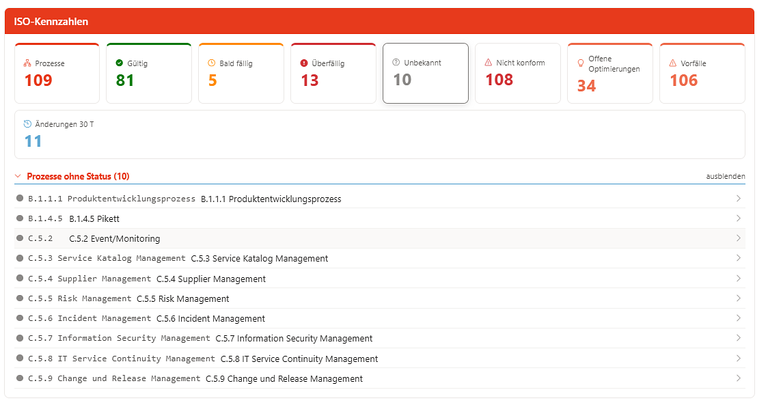Screen dimensions: 768x411
Task: Click the green Gültig checkmark icon
Action: 119,63
